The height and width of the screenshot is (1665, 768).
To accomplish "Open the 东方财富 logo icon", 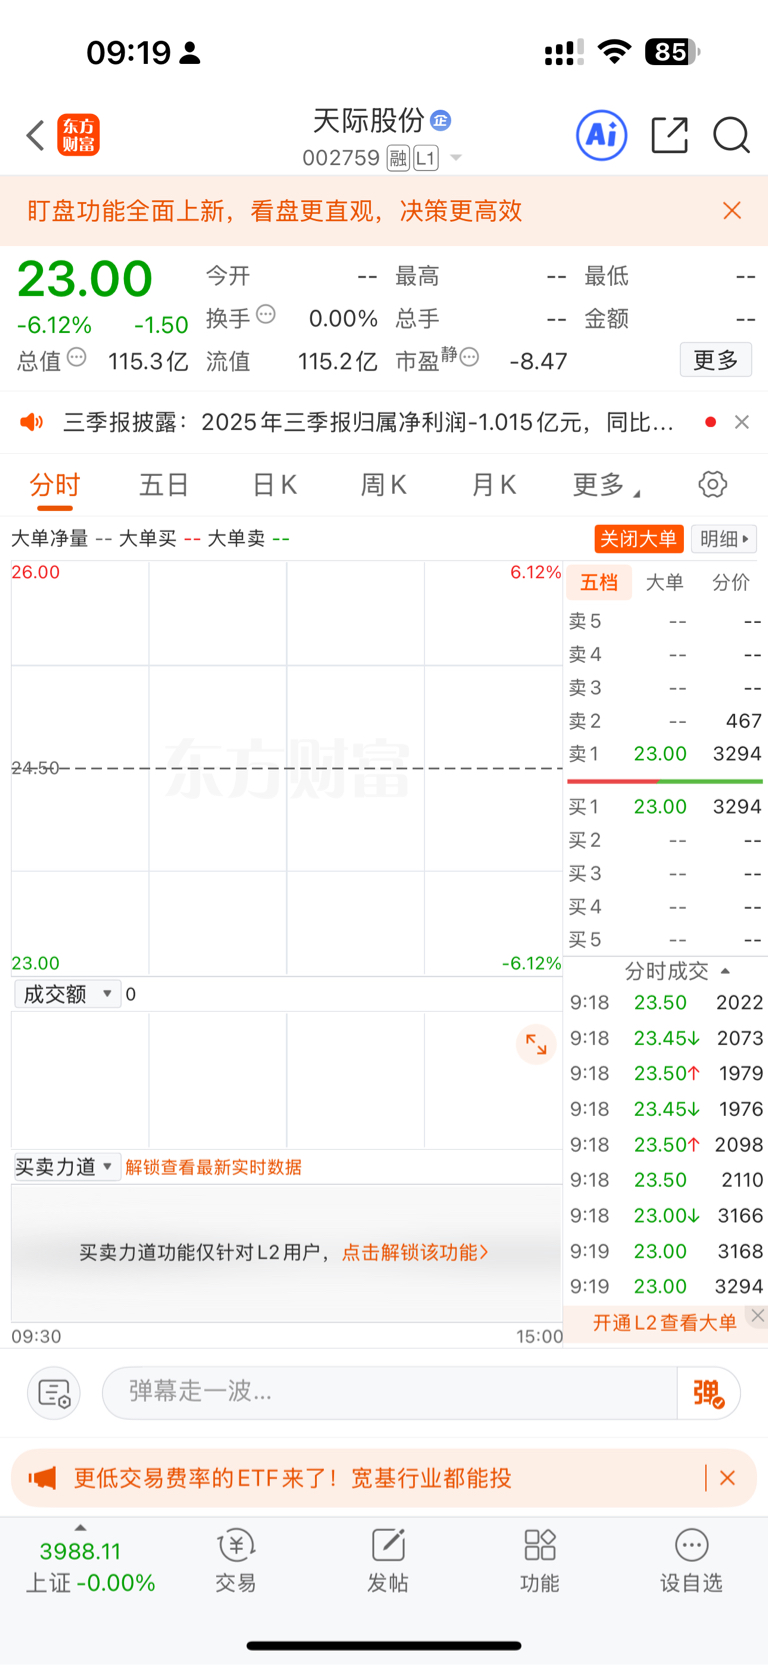I will 79,135.
